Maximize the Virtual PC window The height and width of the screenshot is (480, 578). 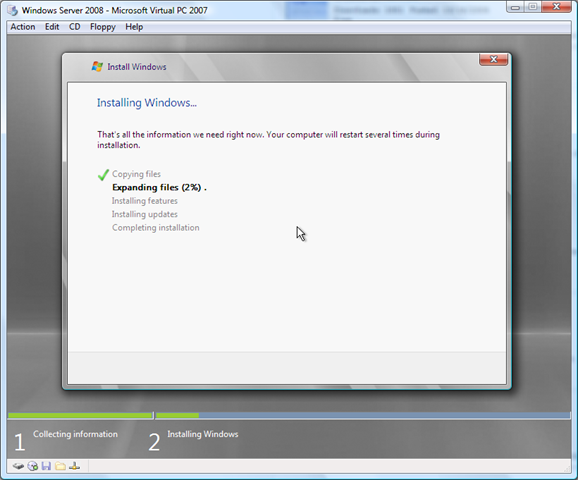tap(532, 7)
